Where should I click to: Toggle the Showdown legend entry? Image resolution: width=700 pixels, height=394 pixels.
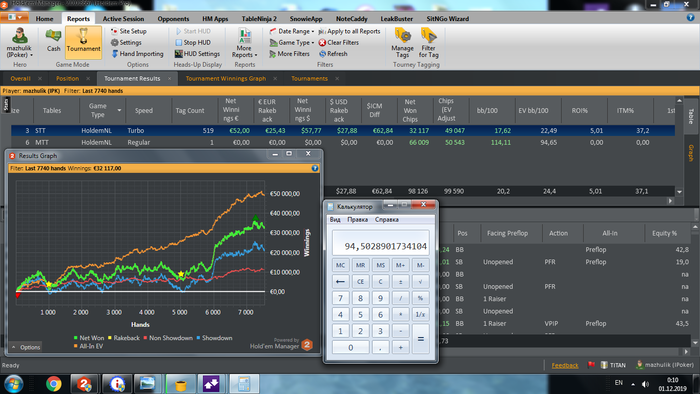coord(214,338)
